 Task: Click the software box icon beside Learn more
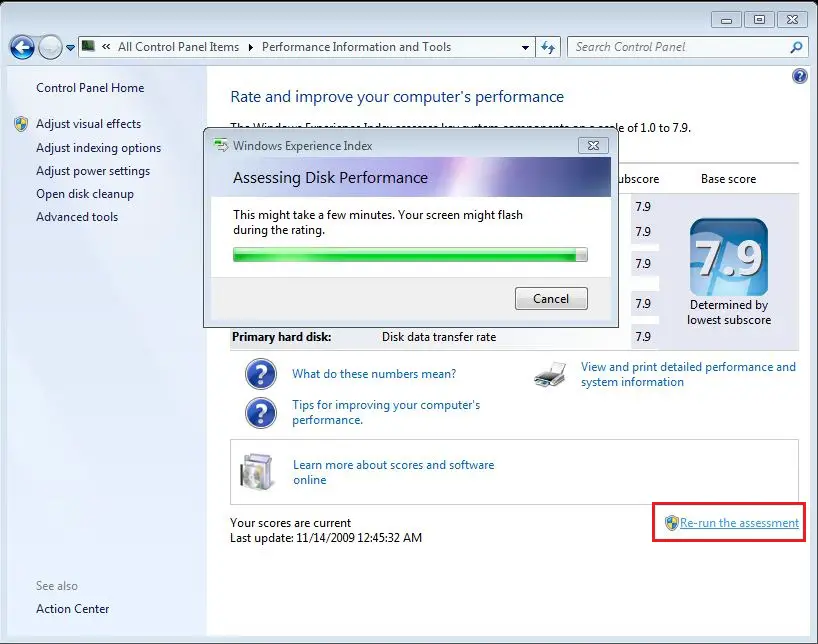tap(256, 471)
